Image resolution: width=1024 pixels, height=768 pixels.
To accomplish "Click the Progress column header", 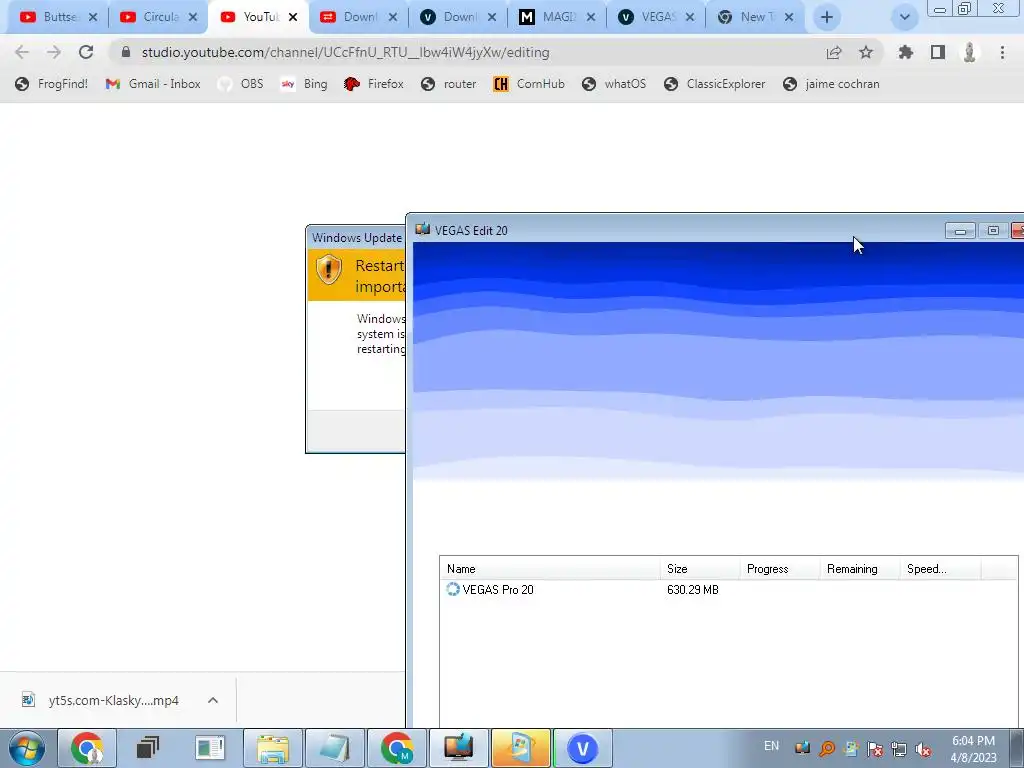I will [x=780, y=569].
